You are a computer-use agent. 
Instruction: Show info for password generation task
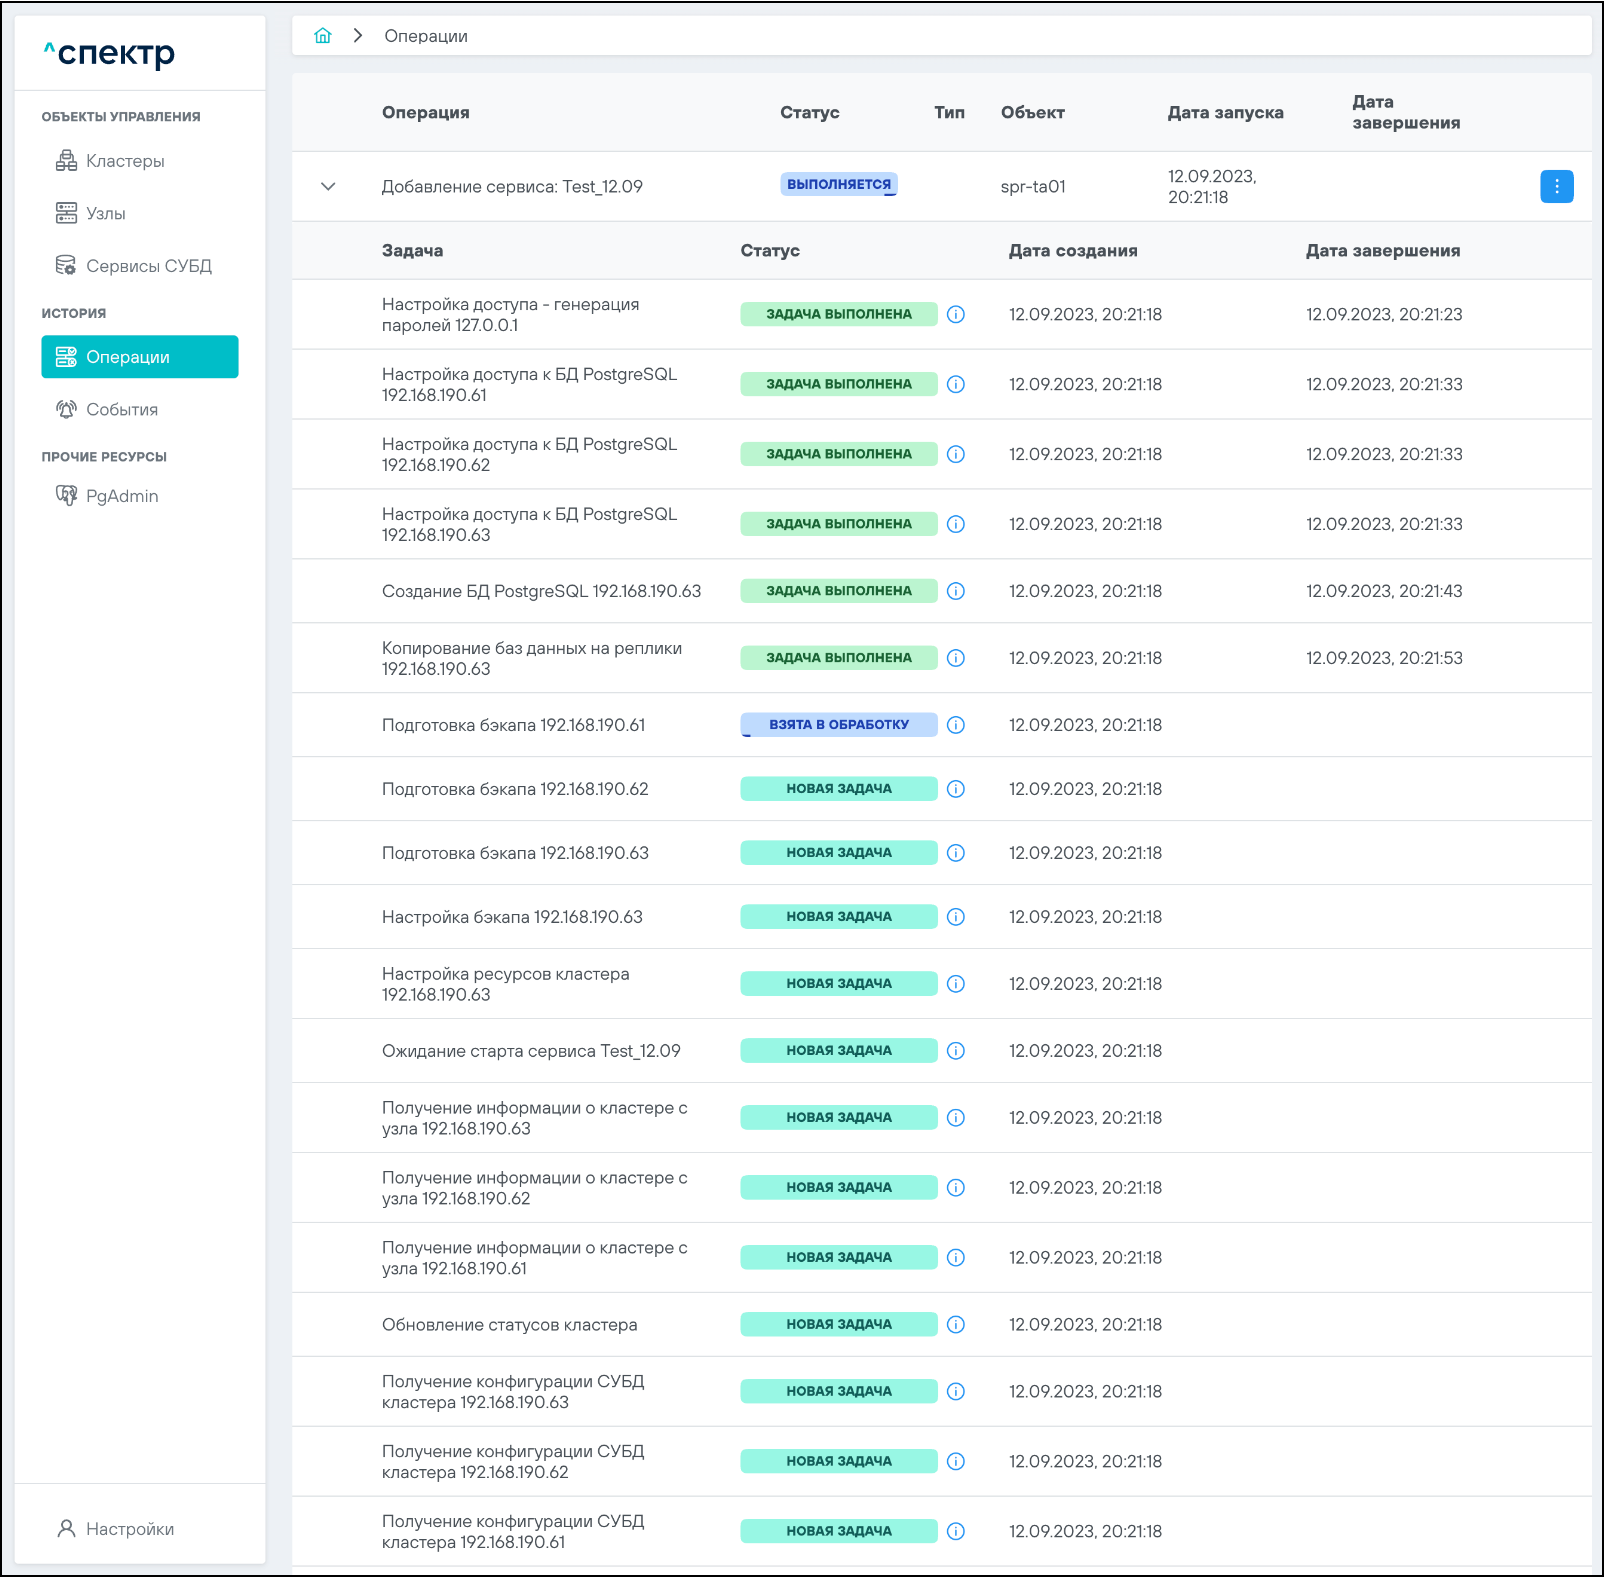956,315
